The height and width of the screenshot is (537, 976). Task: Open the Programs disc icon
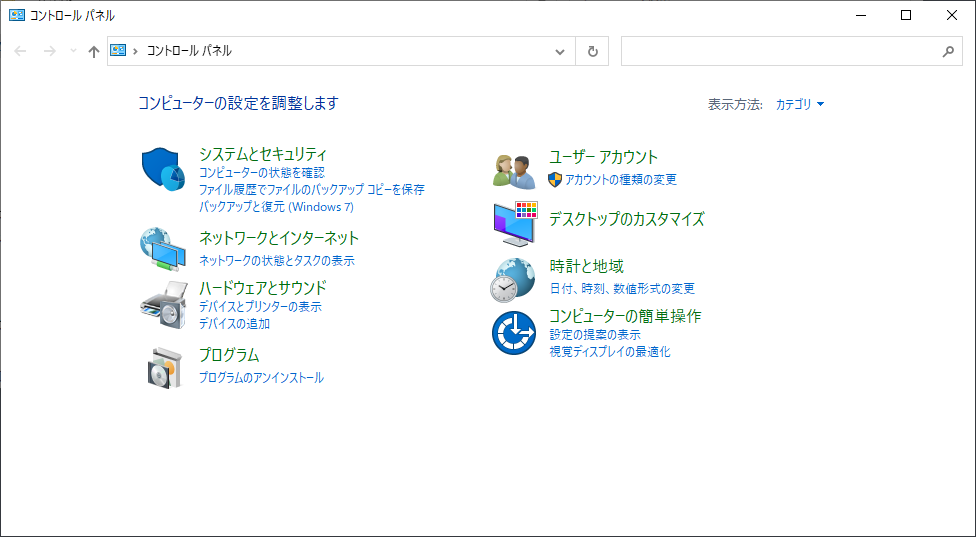[165, 368]
